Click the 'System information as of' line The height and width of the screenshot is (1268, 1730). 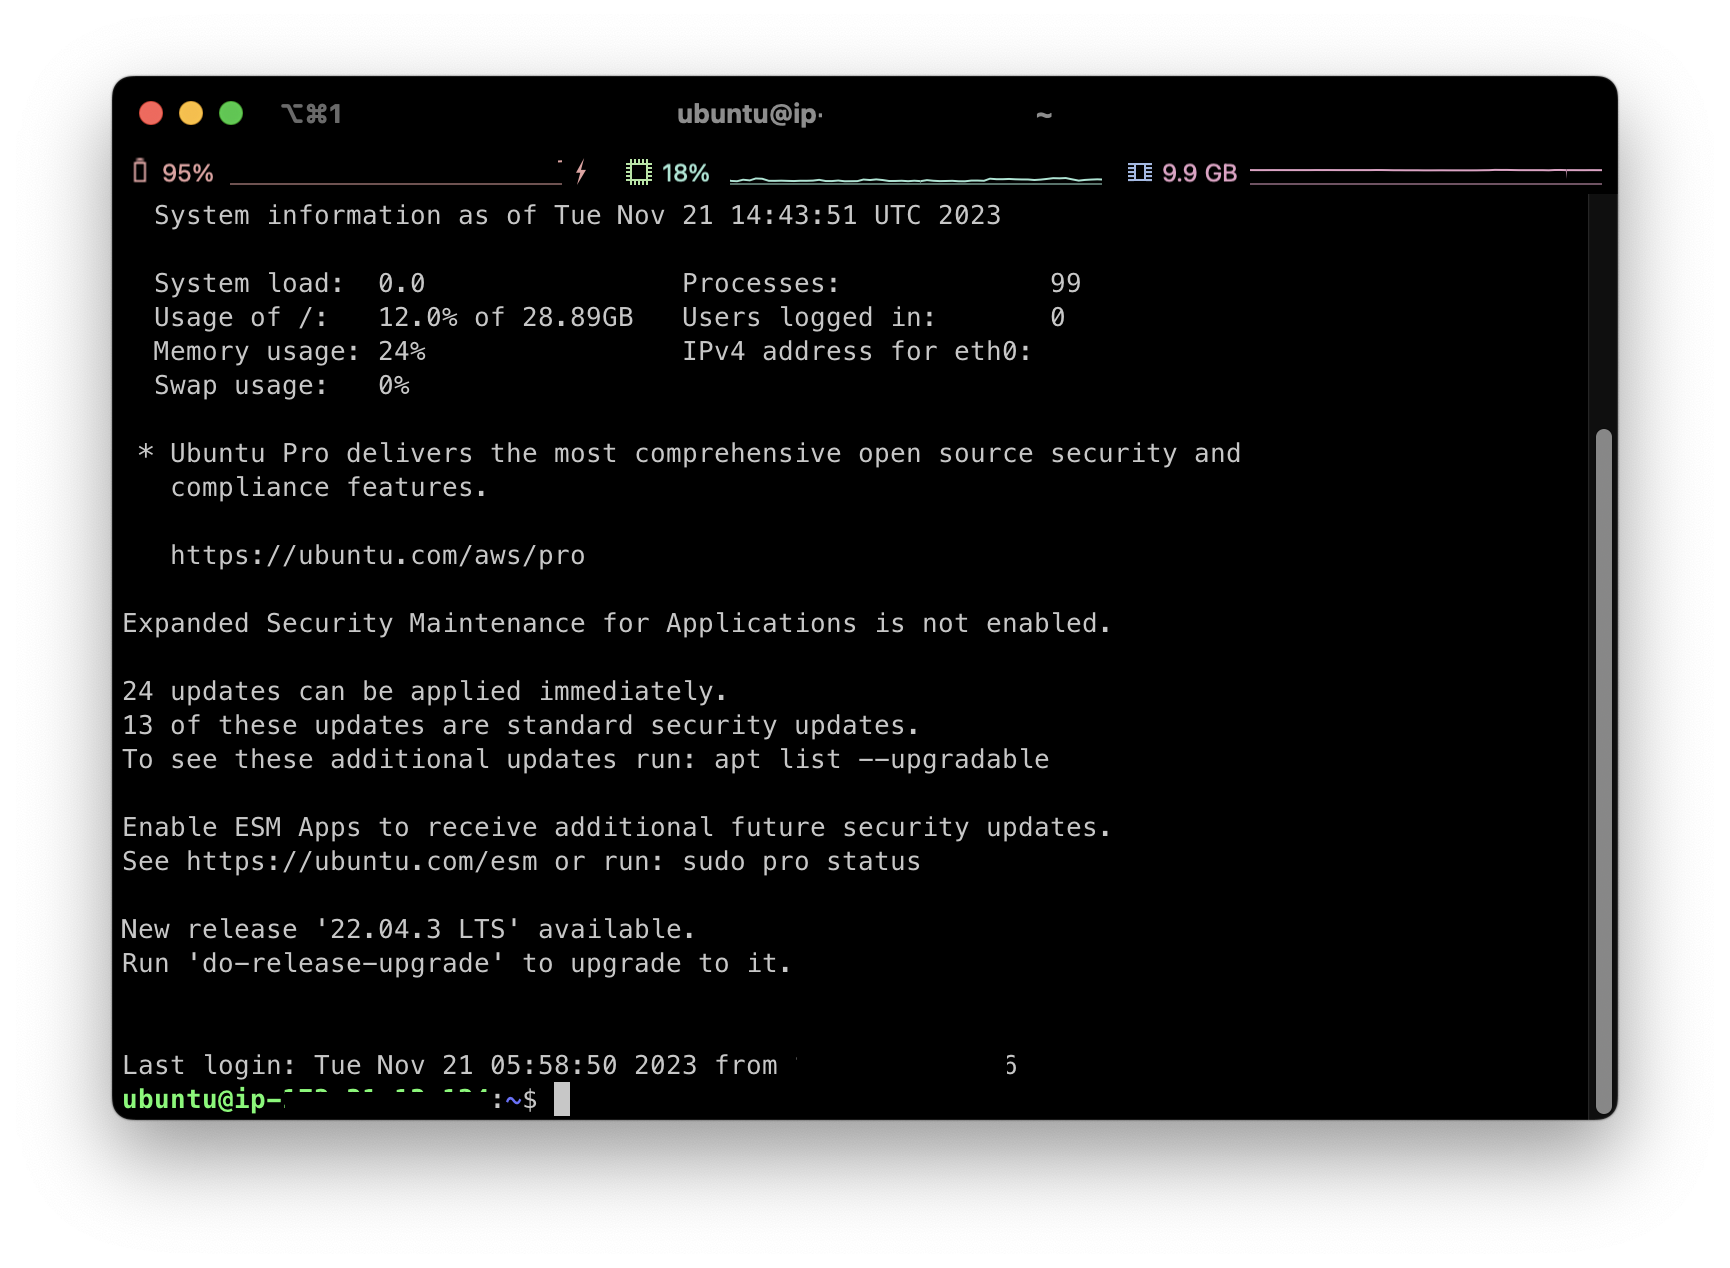[x=577, y=215]
